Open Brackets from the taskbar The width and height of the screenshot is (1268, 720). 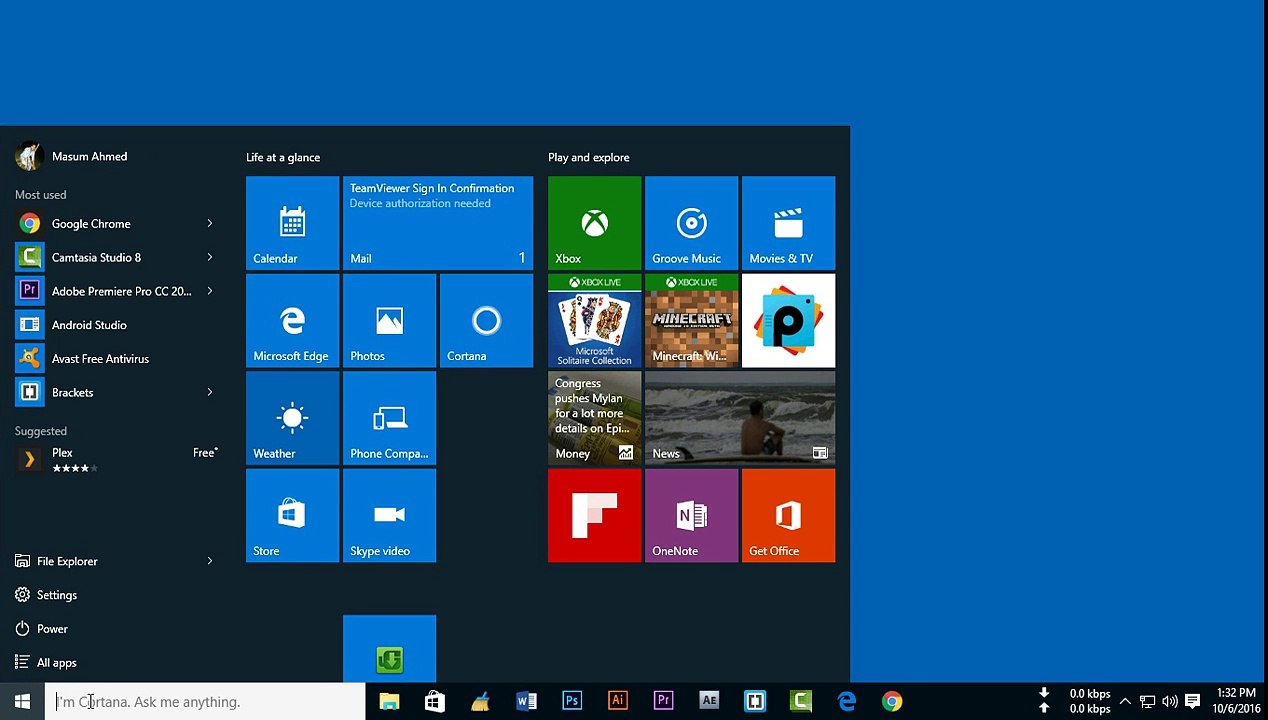(755, 702)
